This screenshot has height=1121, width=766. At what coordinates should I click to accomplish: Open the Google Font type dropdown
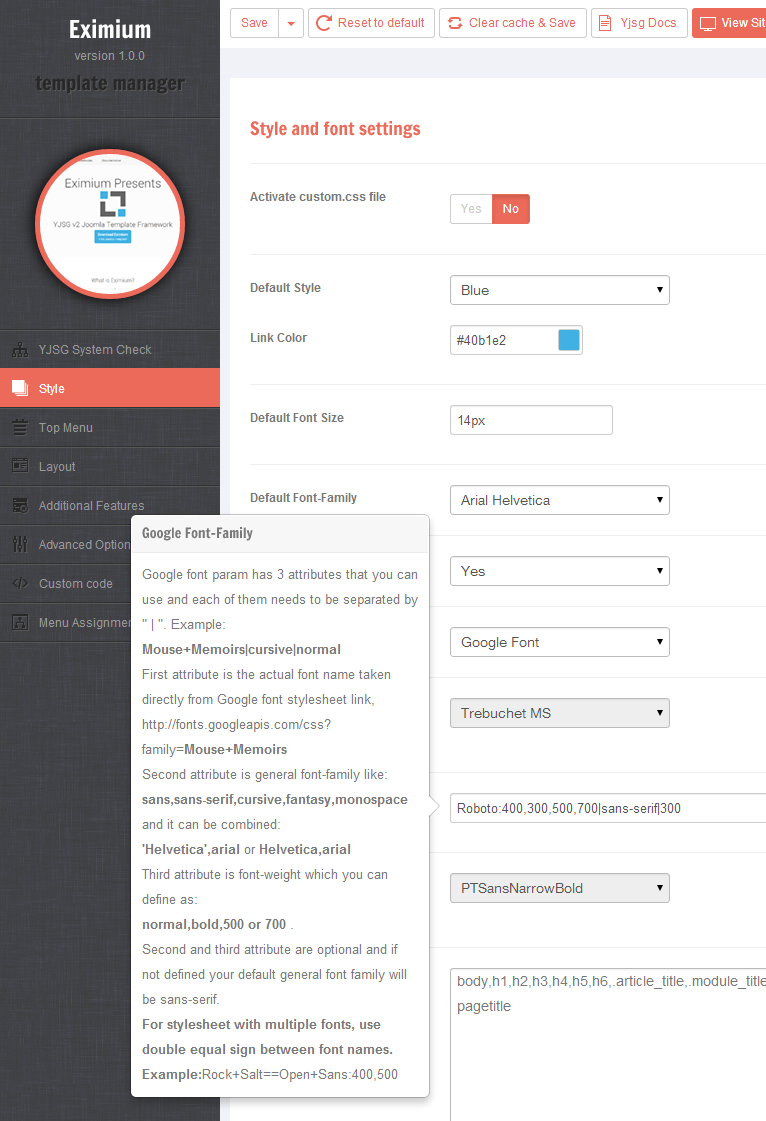point(560,642)
